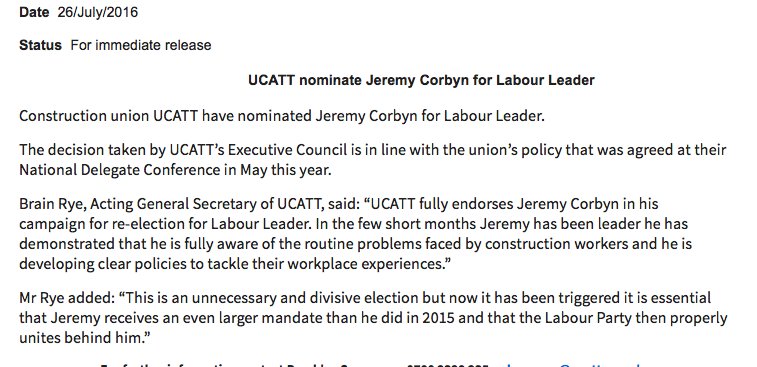
Task: Click the bold Status label
Action: (41, 45)
